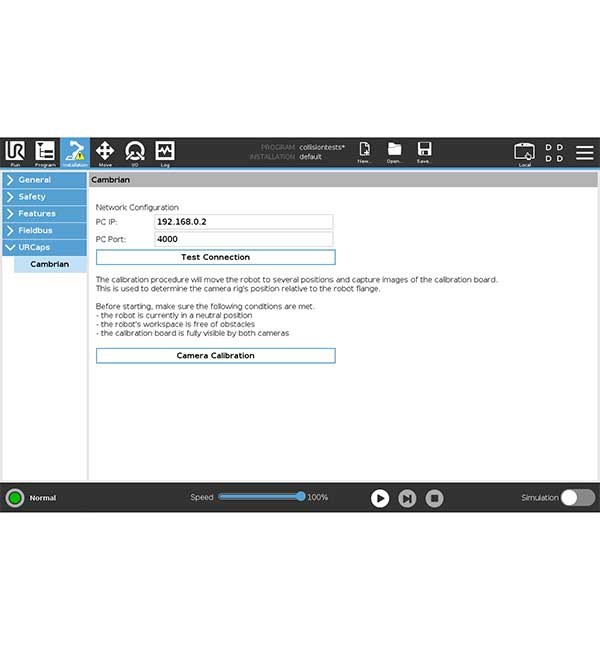This screenshot has height=650, width=600.
Task: Click the four-D checksum icon
Action: click(x=554, y=153)
